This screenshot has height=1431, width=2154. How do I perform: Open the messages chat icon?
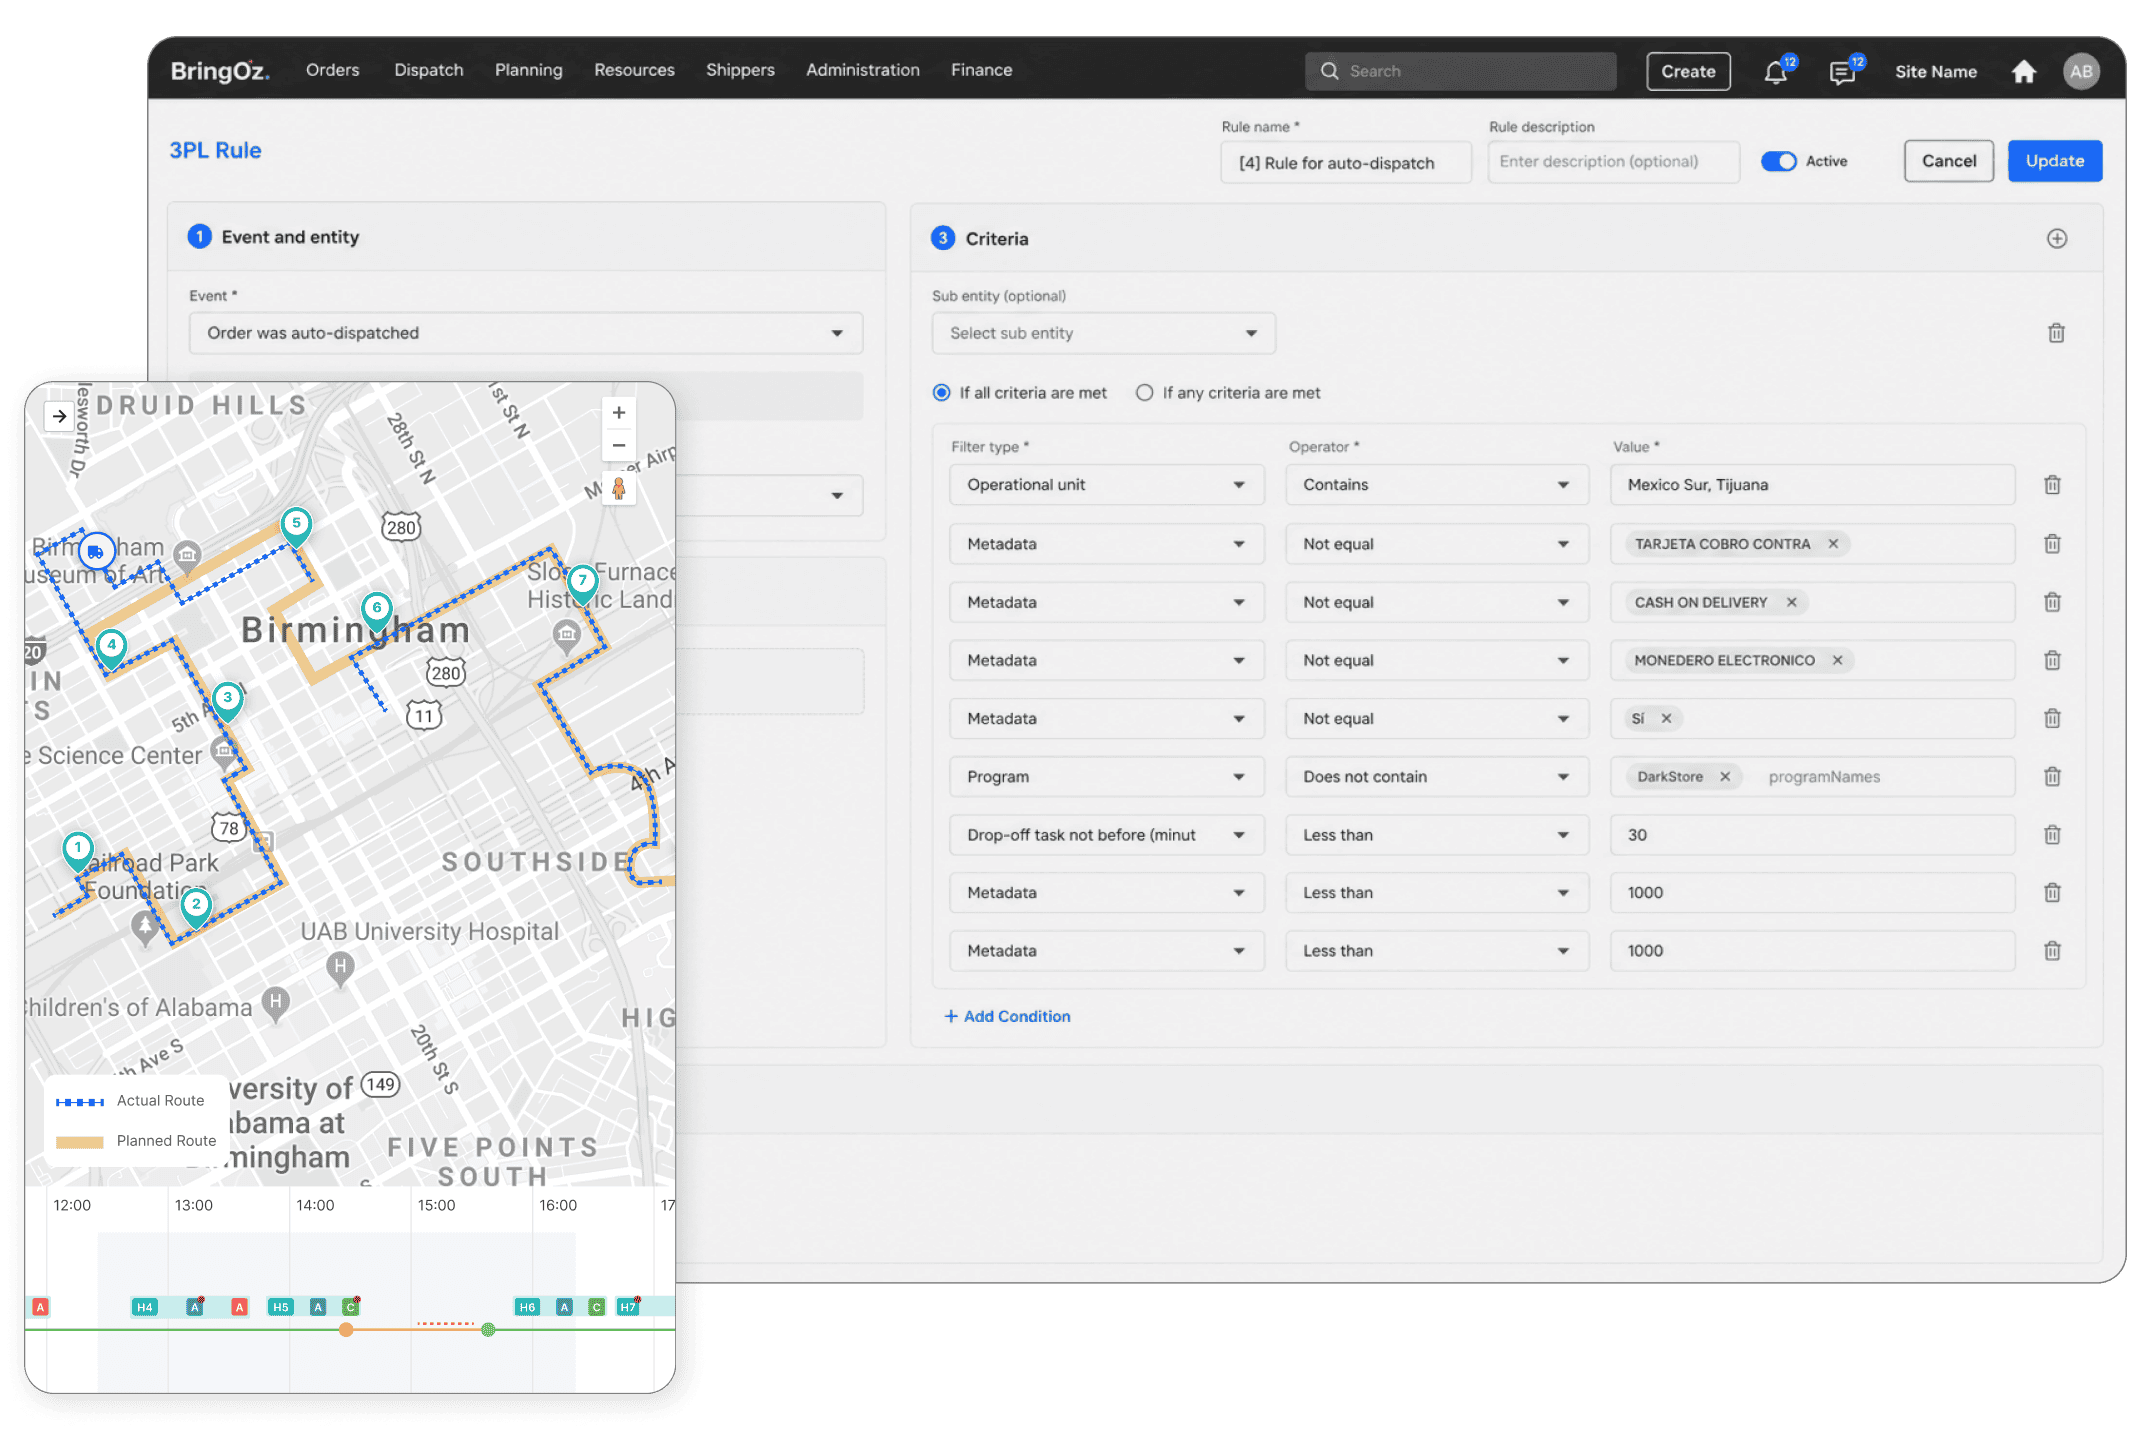pyautogui.click(x=1842, y=72)
